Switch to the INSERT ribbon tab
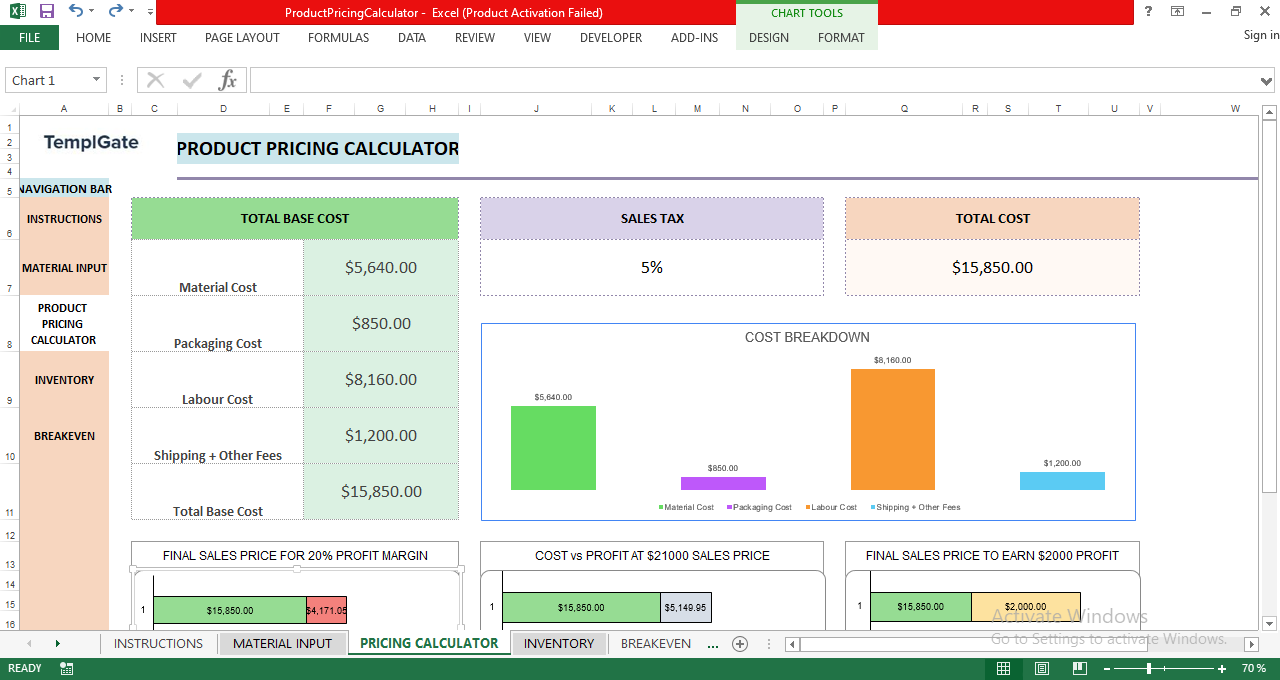The width and height of the screenshot is (1280, 680). point(158,38)
